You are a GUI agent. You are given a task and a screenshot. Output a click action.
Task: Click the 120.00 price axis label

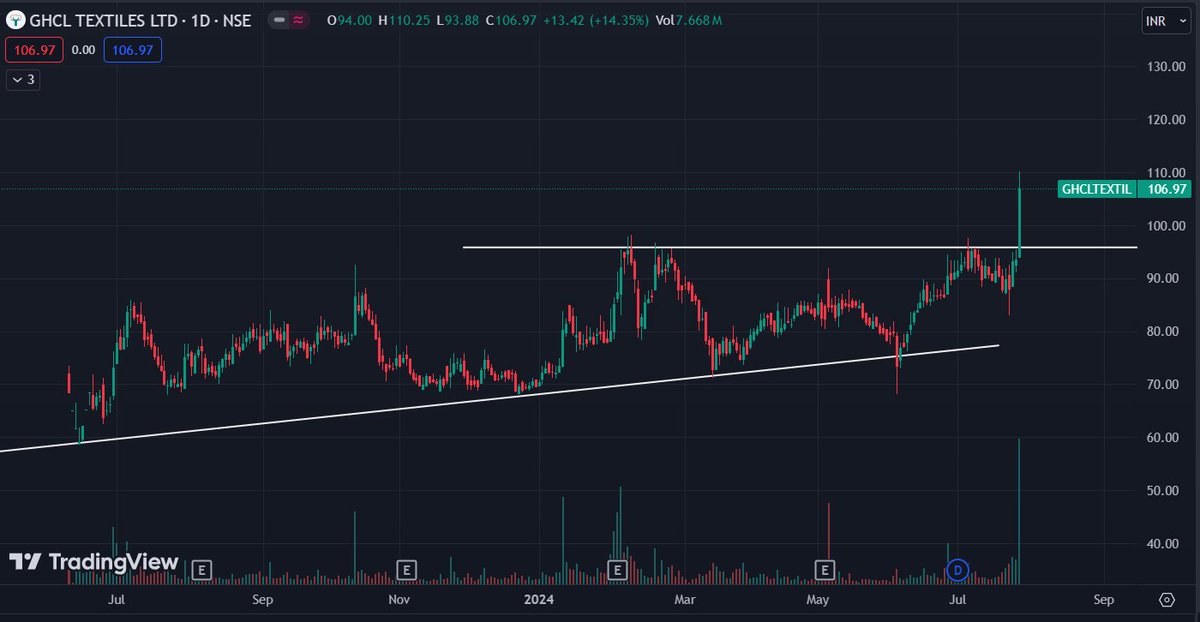[1168, 119]
